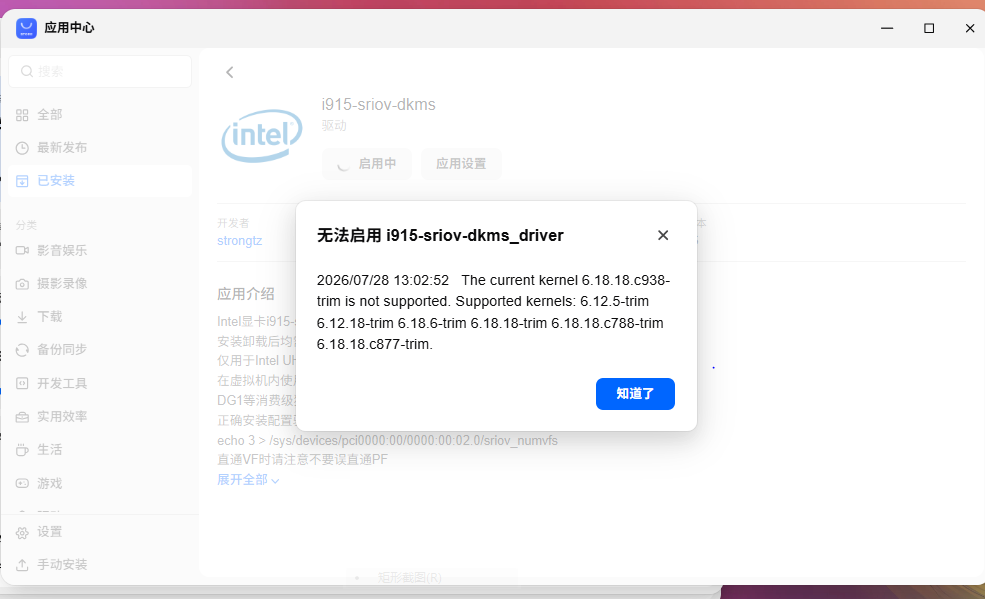Open 开发工具 category

click(100, 384)
